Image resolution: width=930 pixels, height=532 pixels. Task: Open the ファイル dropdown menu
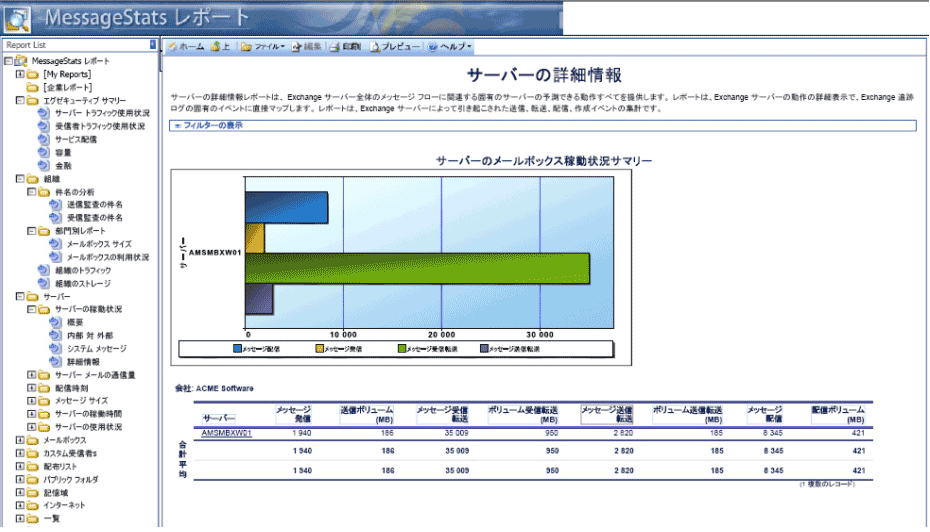pos(264,47)
